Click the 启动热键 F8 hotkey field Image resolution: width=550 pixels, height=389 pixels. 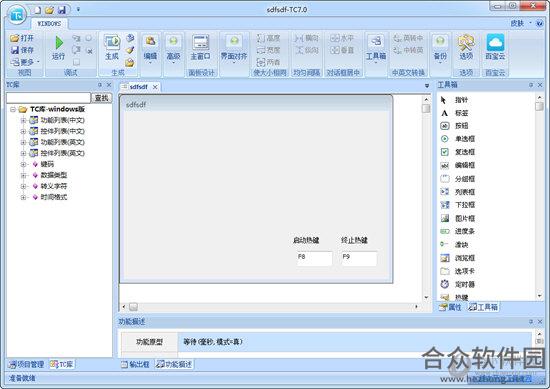[314, 259]
